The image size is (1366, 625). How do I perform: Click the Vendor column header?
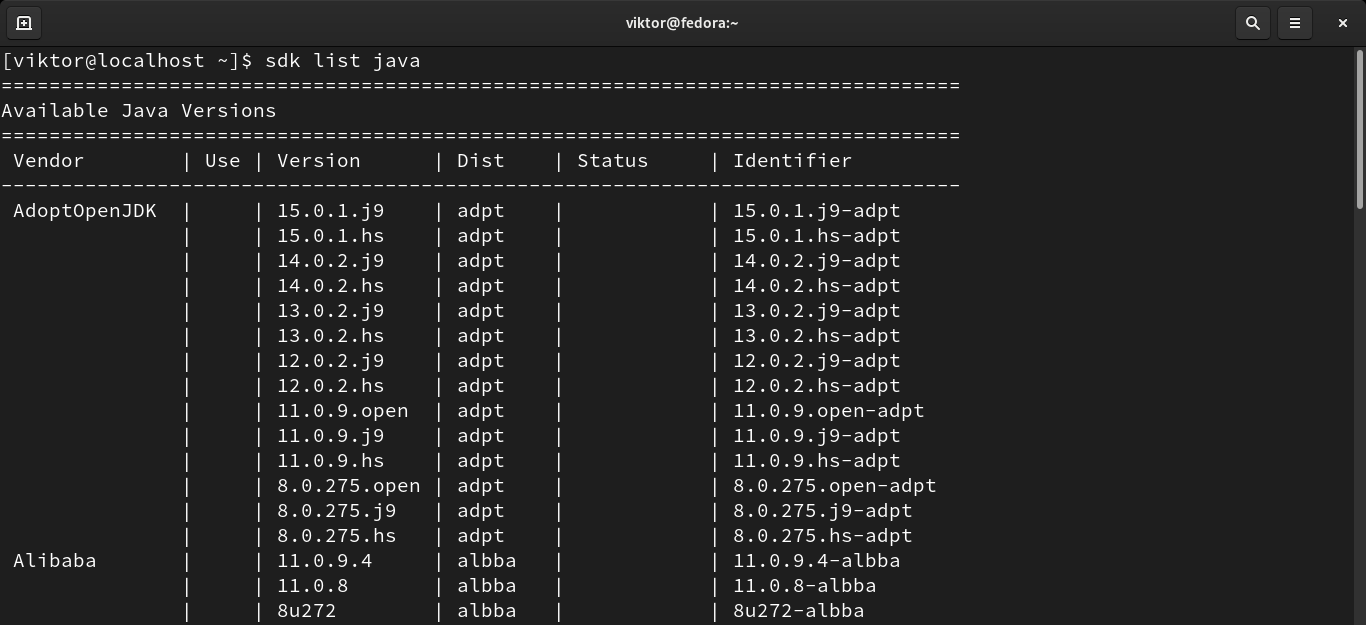[47, 160]
